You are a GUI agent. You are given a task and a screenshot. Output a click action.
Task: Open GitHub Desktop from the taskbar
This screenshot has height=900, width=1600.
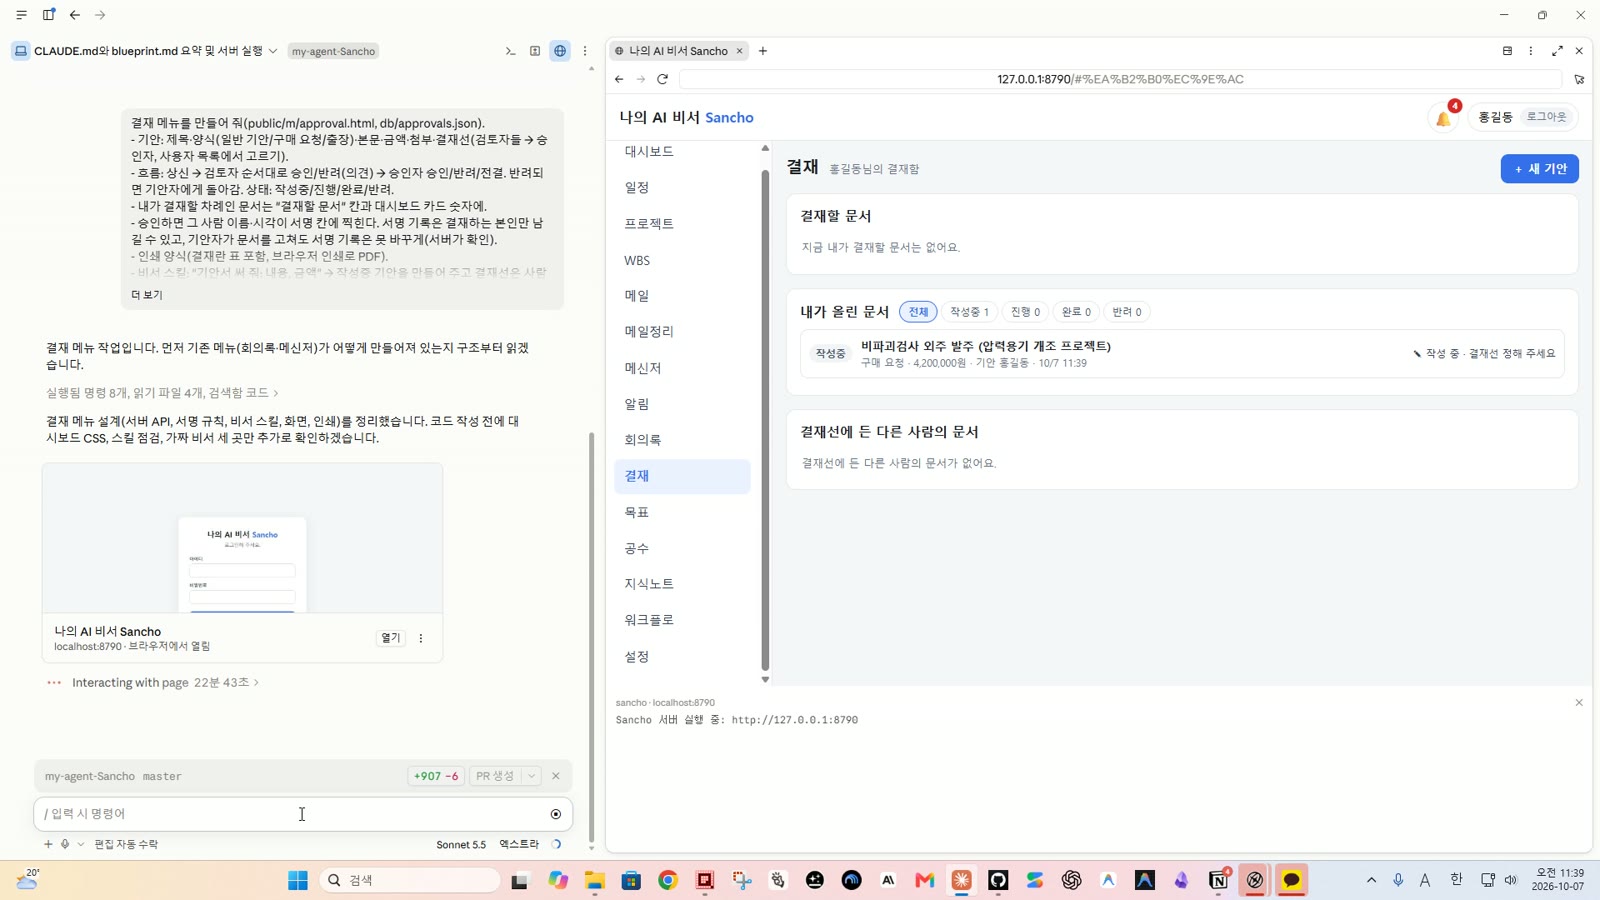(998, 880)
